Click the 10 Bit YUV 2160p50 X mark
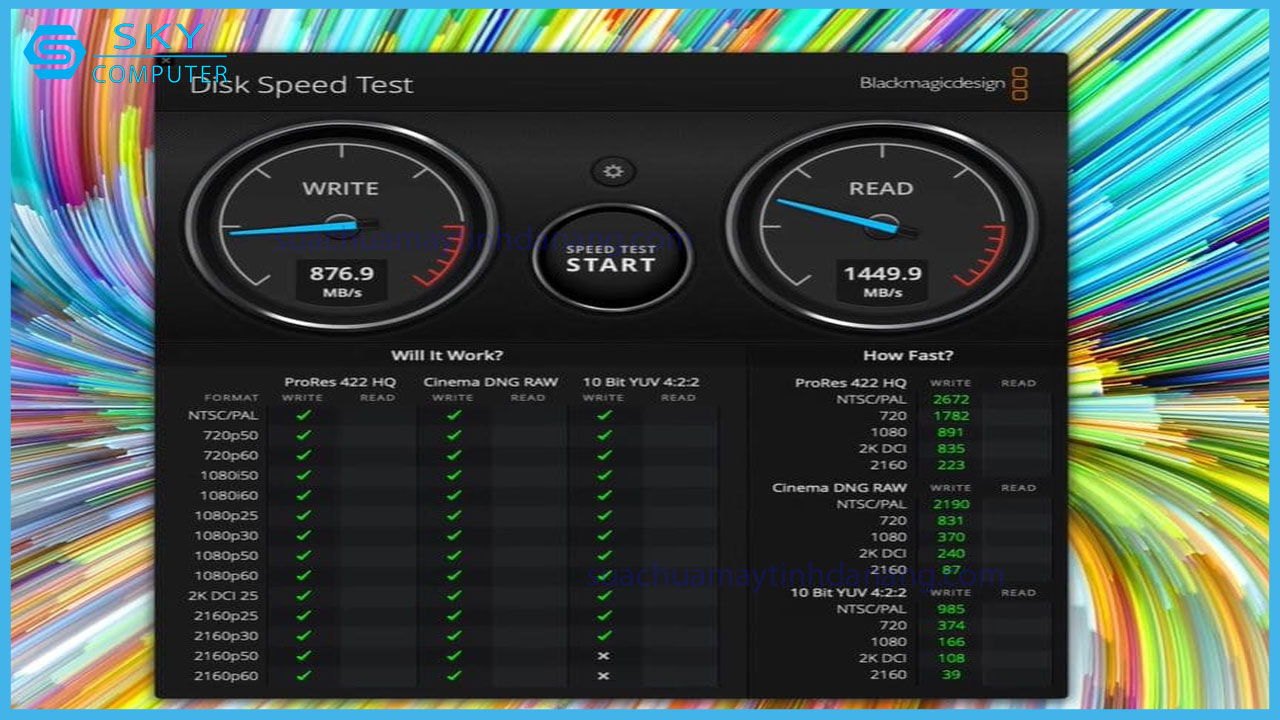 point(604,656)
